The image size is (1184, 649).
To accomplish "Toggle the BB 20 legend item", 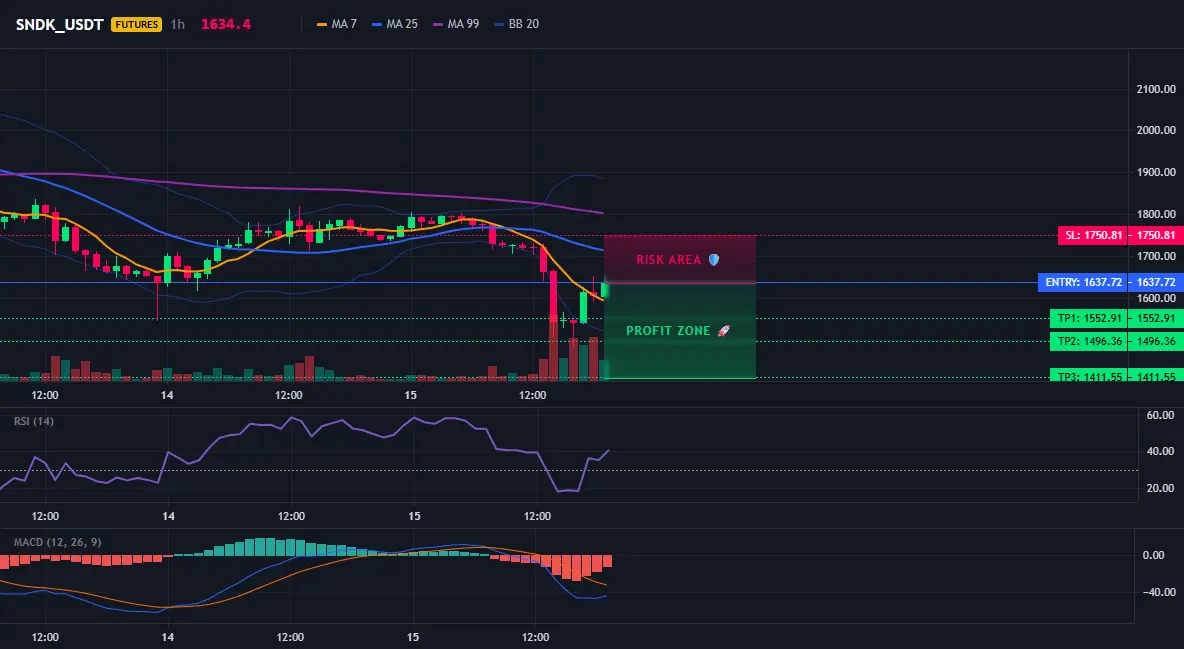I will pyautogui.click(x=516, y=24).
